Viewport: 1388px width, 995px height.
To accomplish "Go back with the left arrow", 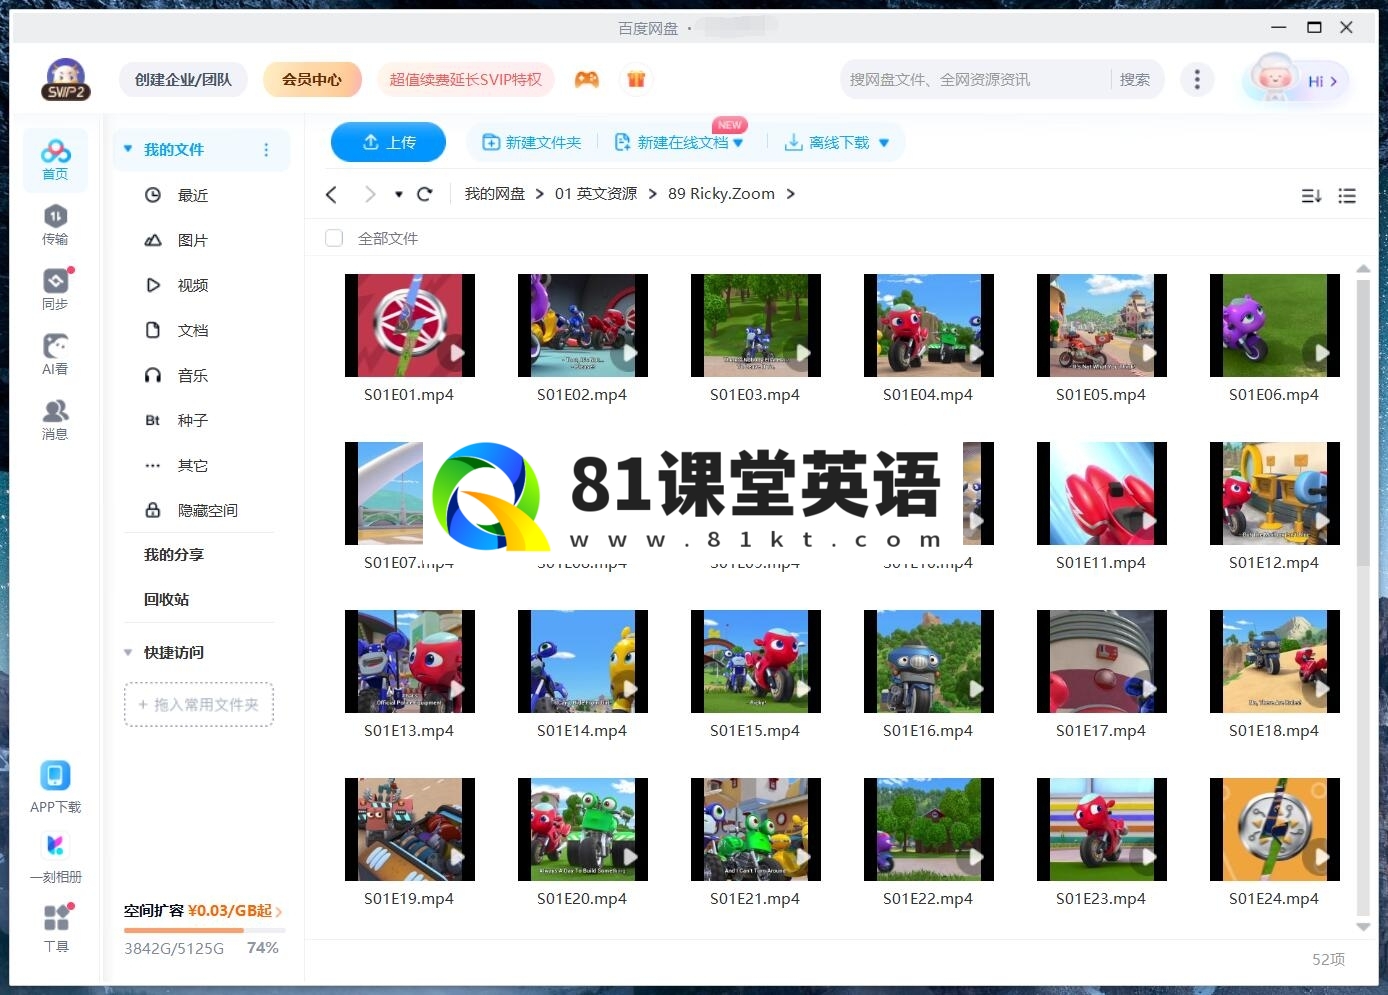I will pyautogui.click(x=332, y=194).
